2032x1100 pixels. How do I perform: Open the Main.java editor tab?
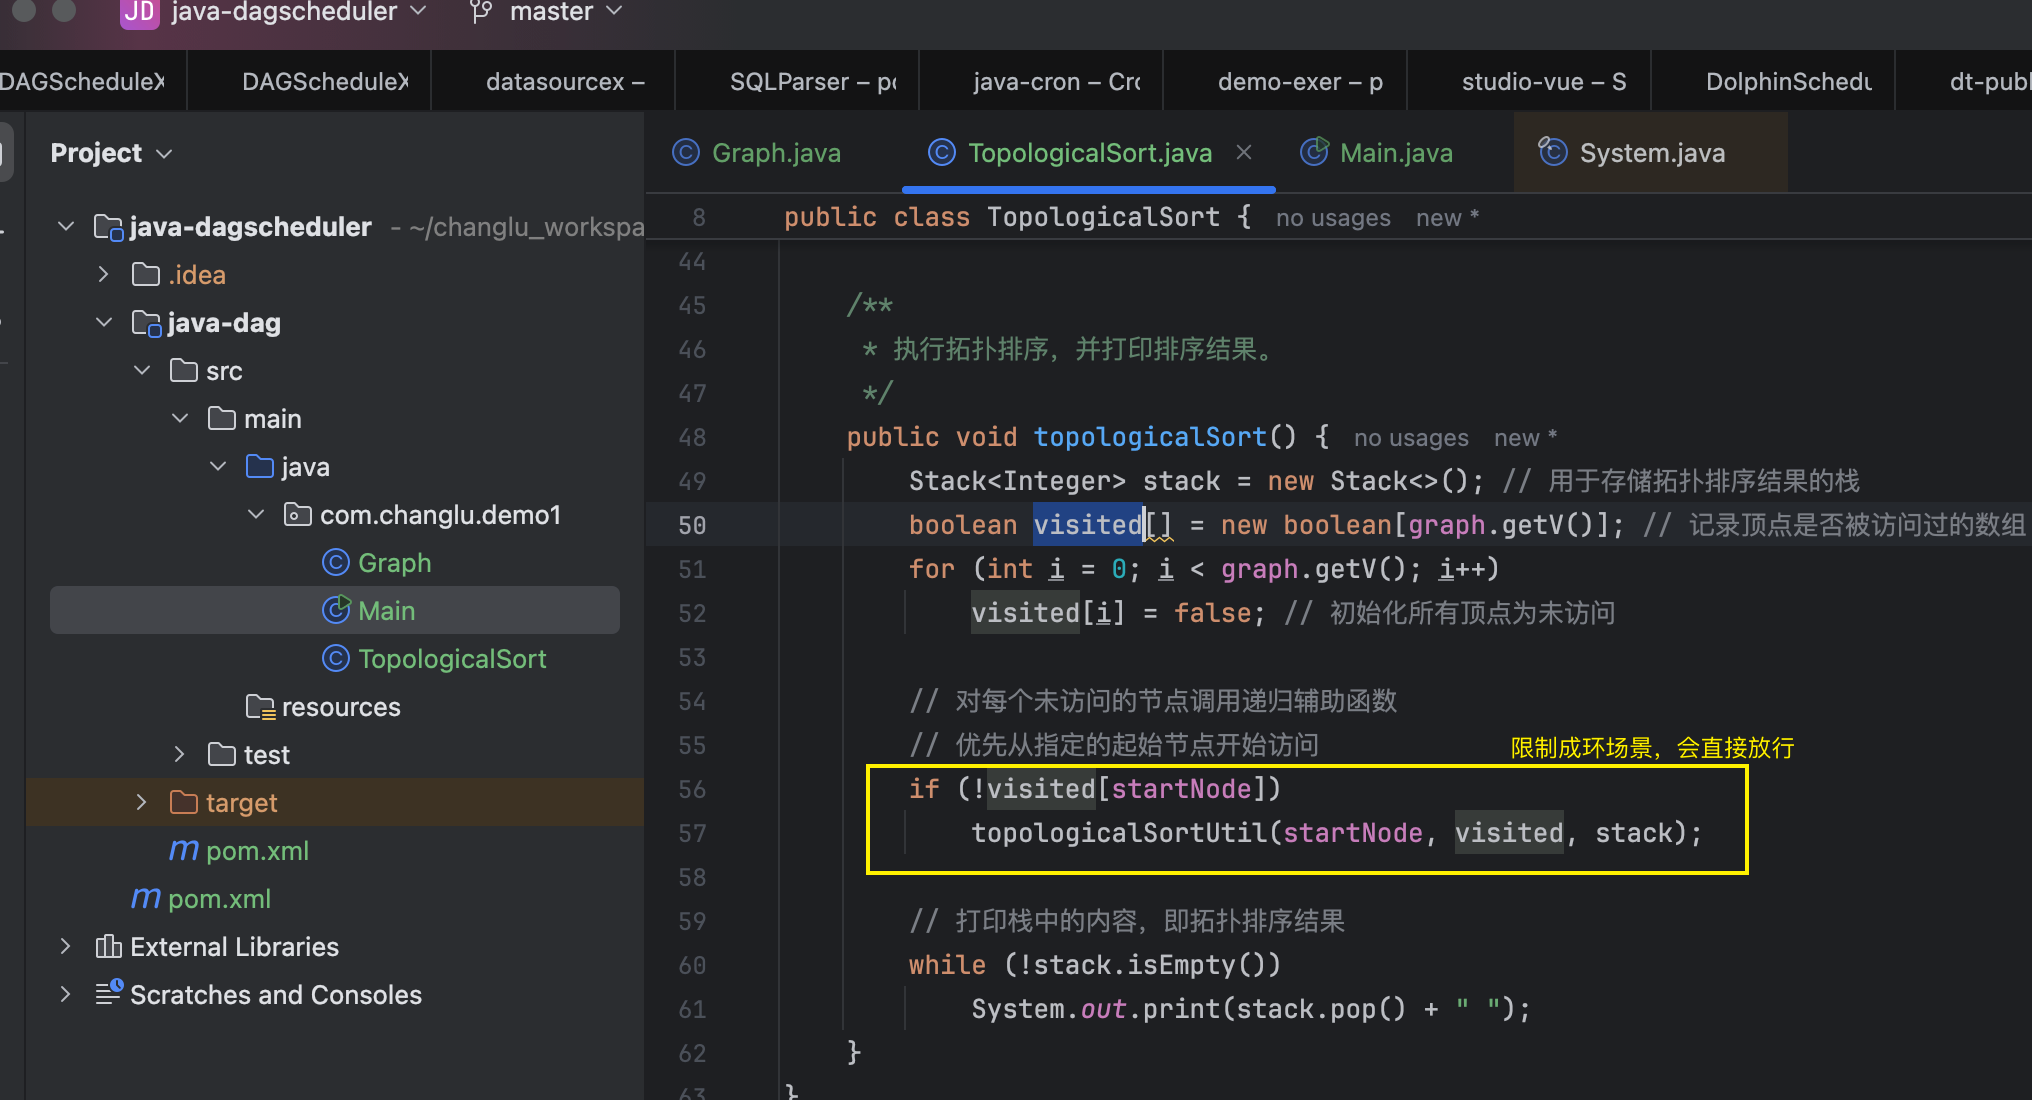pos(1396,153)
